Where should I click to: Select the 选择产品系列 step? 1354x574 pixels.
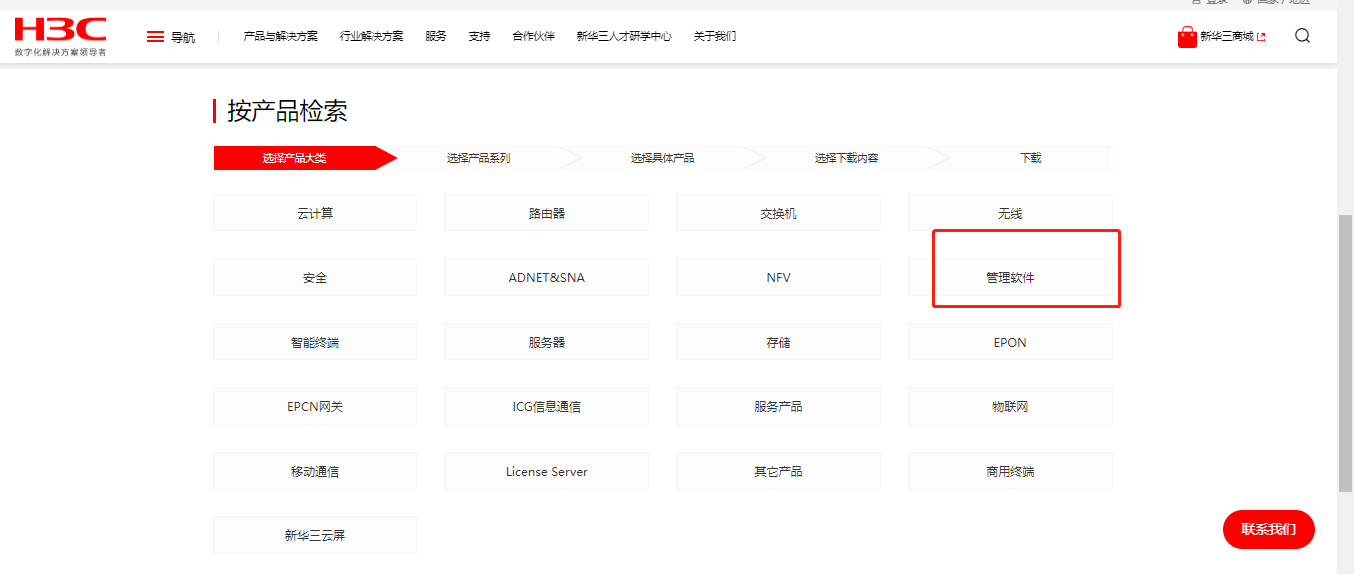pos(479,158)
